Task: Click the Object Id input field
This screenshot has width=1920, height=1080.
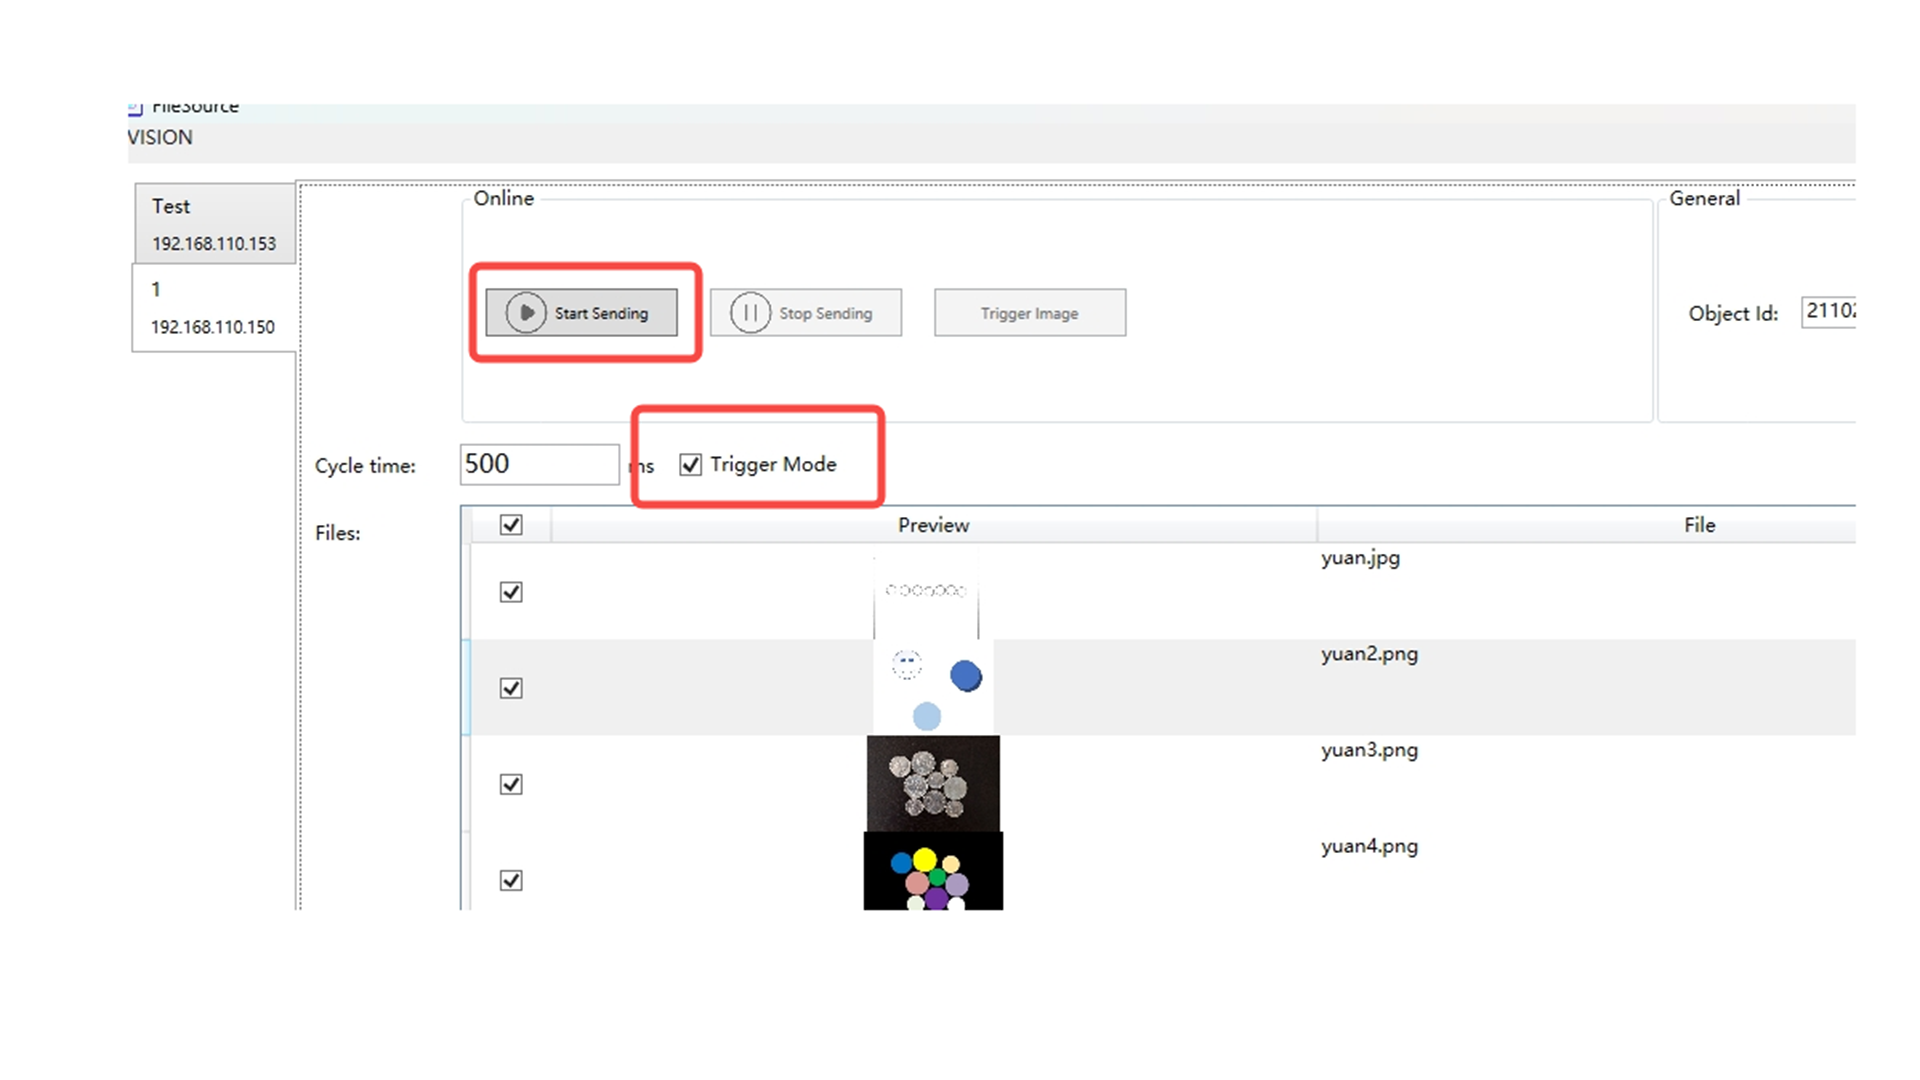Action: (x=1828, y=311)
